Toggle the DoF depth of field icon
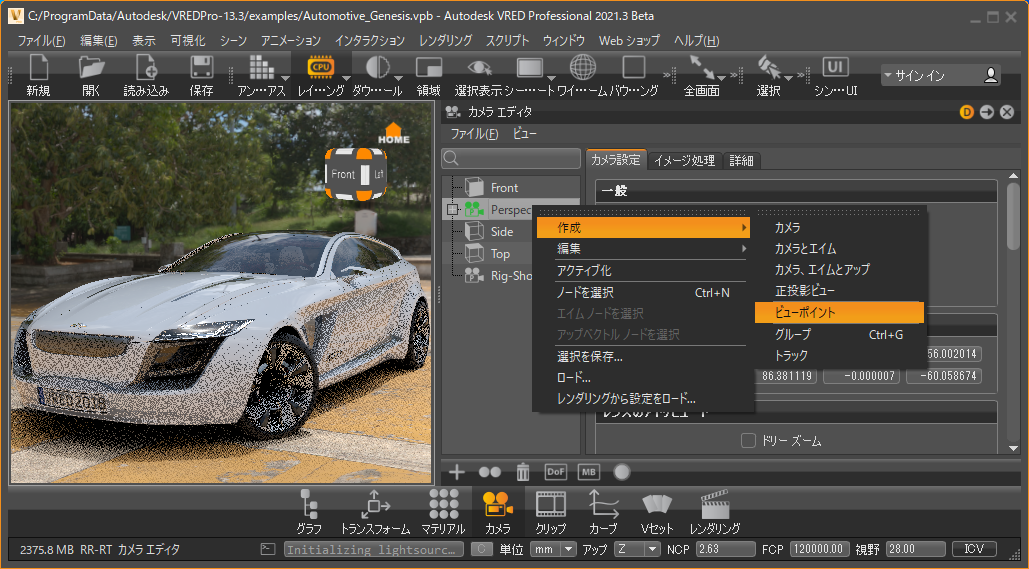1029x569 pixels. point(556,471)
